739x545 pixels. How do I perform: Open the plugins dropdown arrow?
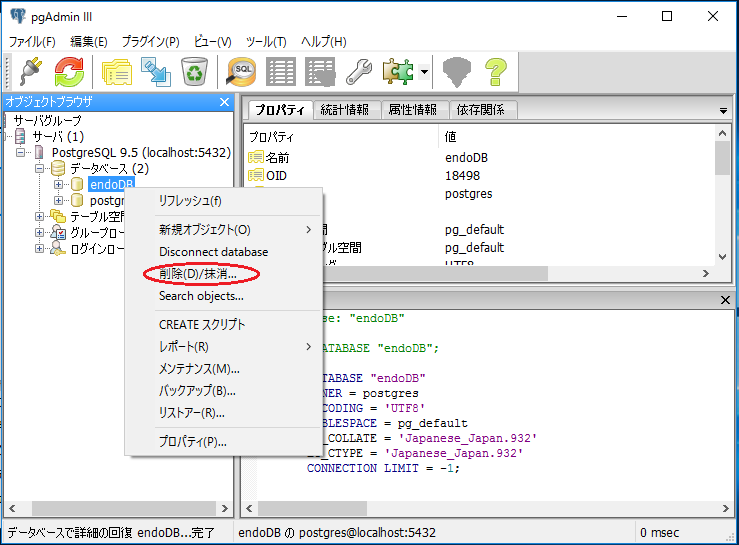pyautogui.click(x=424, y=72)
